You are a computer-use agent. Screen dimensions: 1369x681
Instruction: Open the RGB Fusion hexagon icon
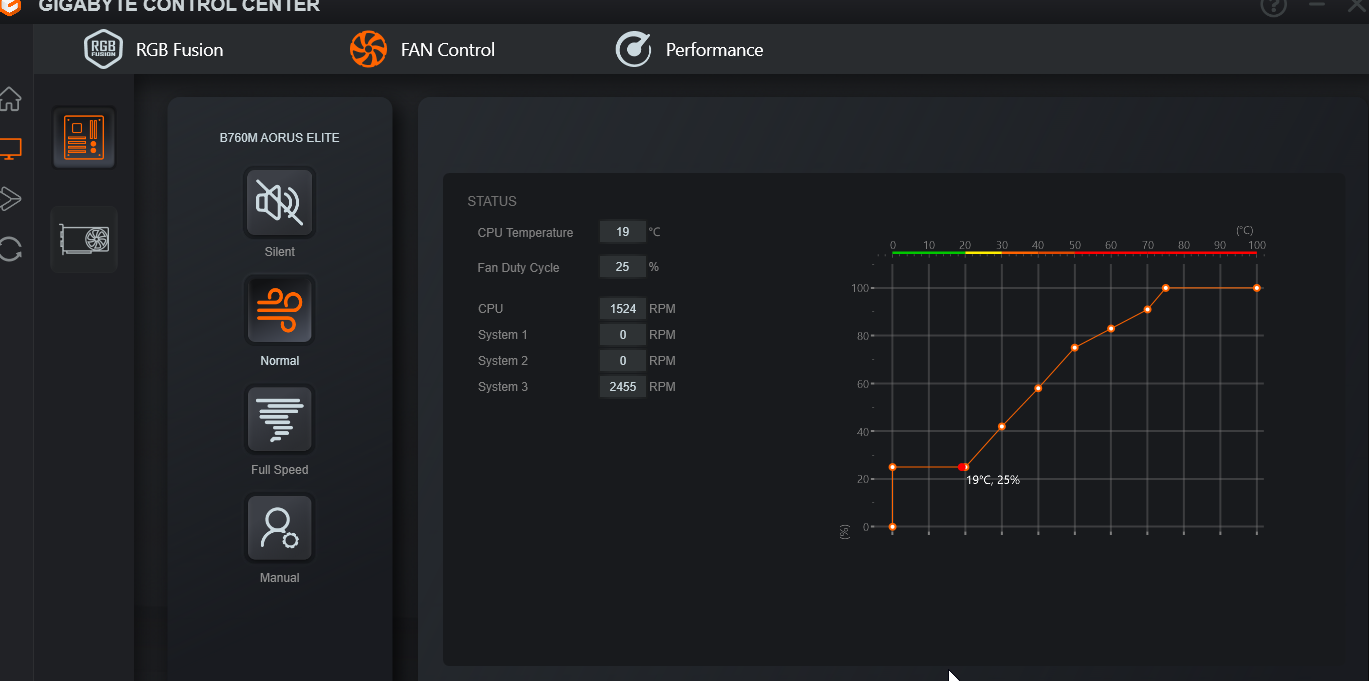click(103, 49)
